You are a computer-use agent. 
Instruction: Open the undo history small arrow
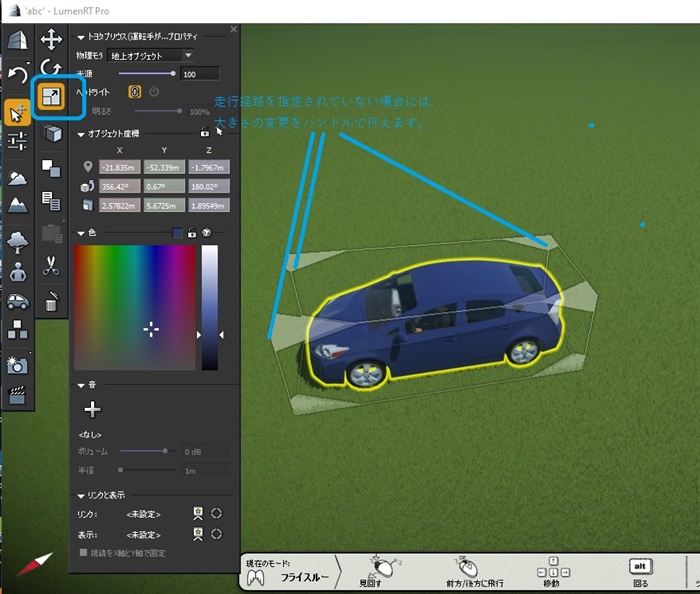pos(29,63)
